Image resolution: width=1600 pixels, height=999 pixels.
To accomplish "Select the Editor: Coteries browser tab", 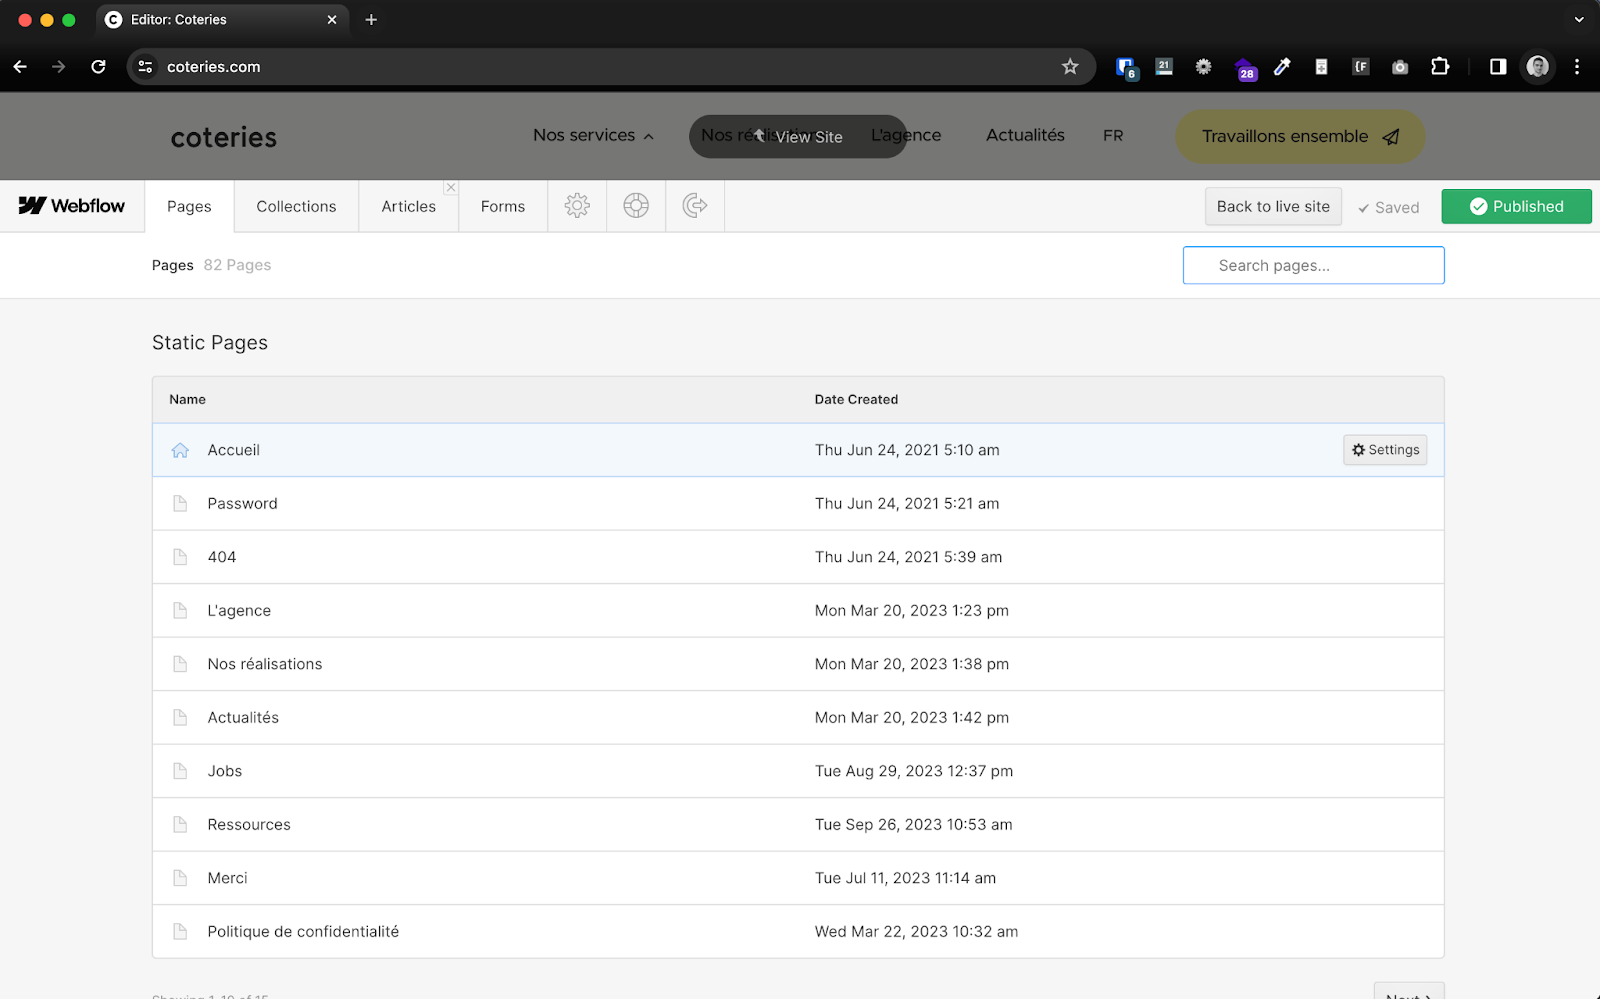I will [x=222, y=20].
